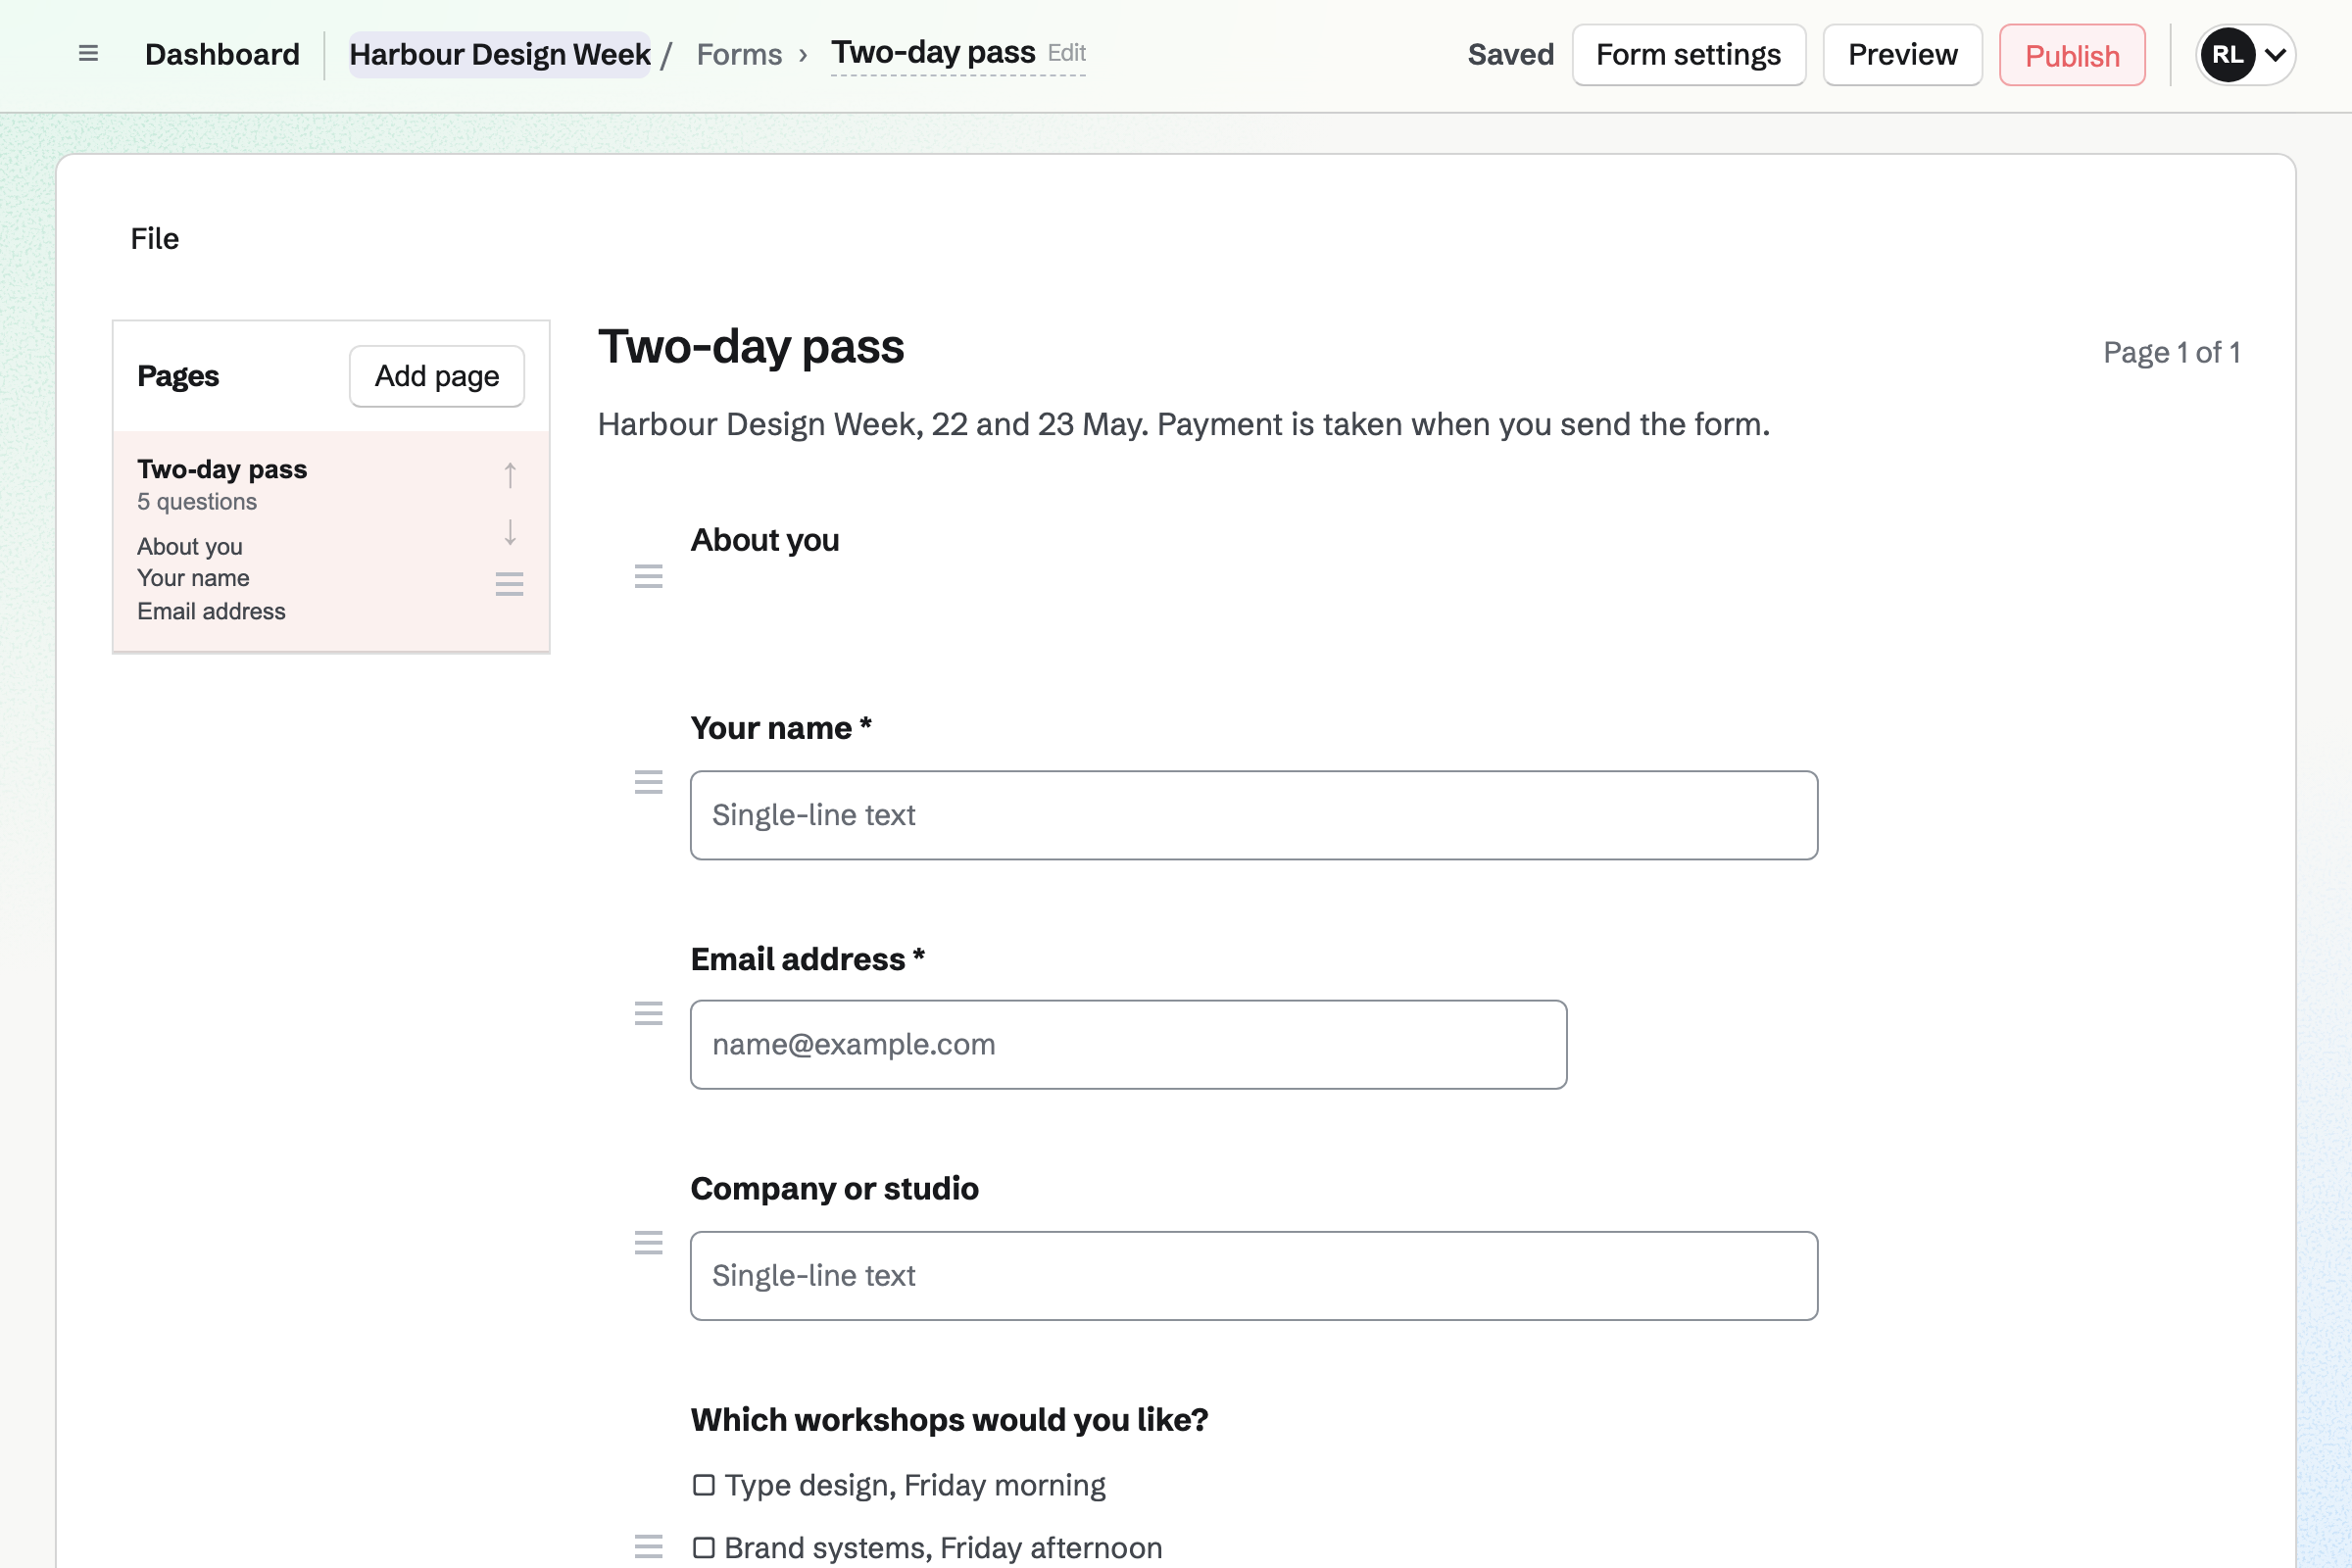Go to Dashboard
The image size is (2352, 1568).
[222, 54]
